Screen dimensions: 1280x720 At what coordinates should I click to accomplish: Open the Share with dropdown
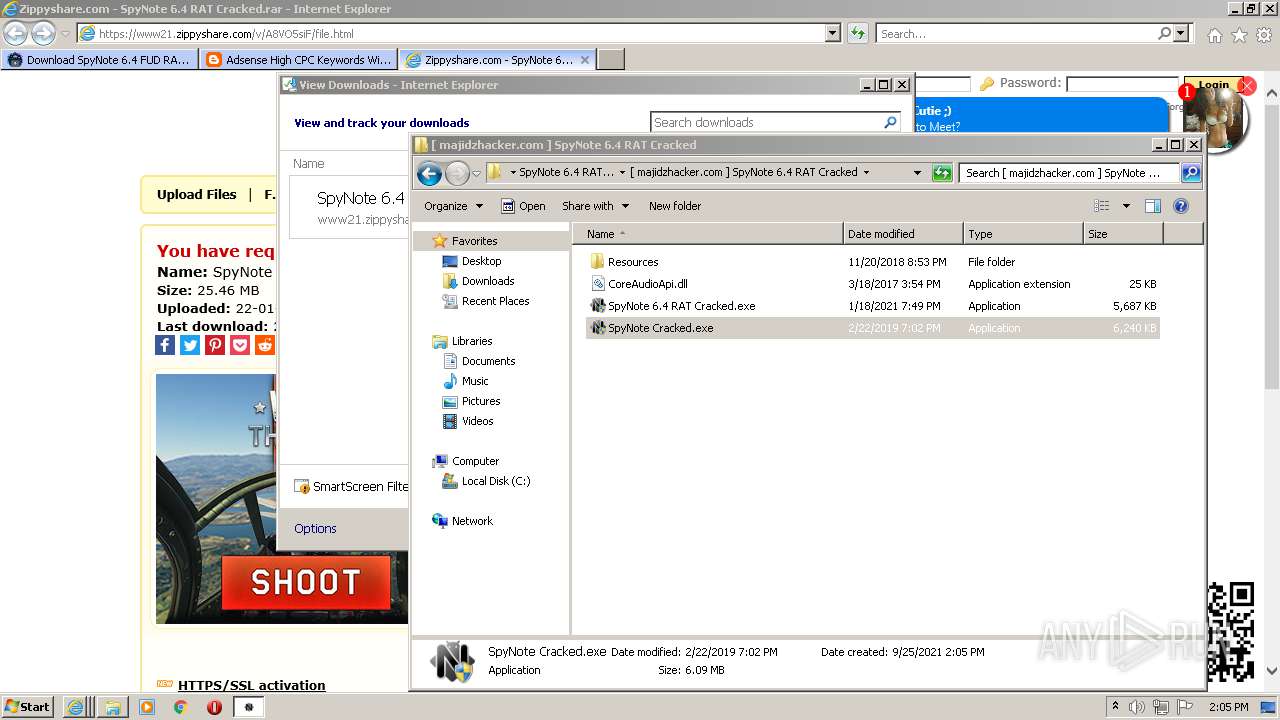[x=595, y=206]
